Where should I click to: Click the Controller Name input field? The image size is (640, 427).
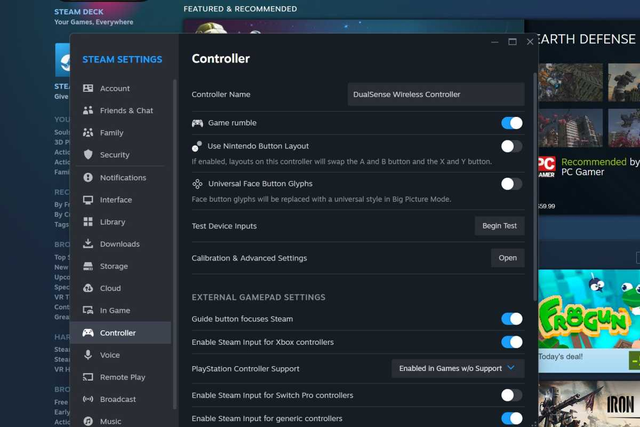[436, 94]
